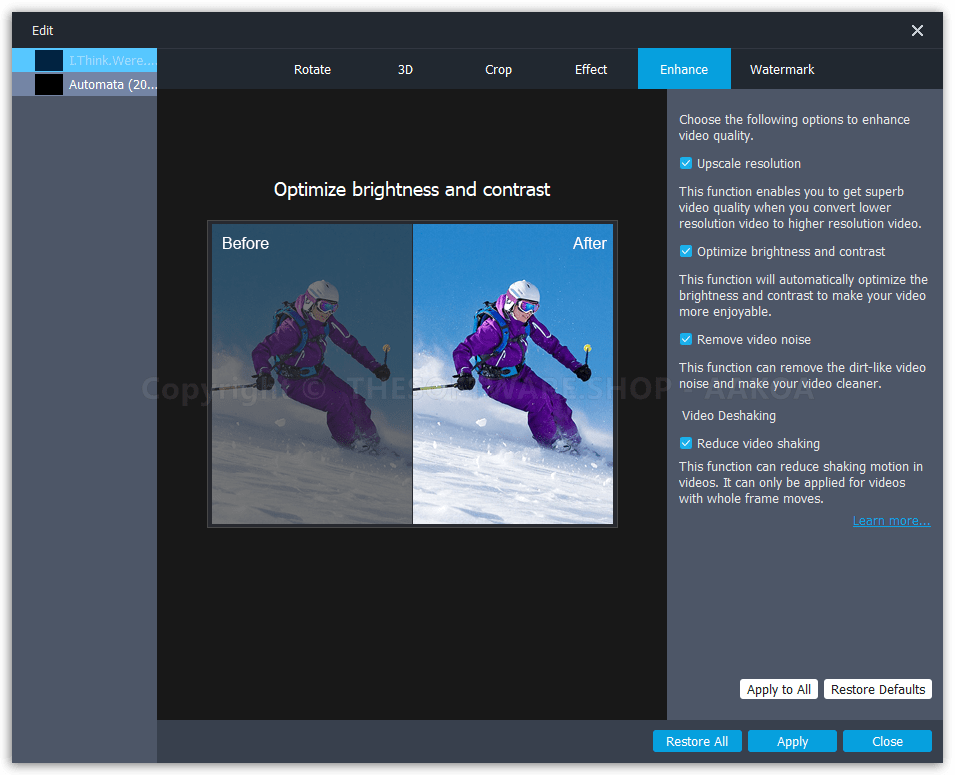Click Restore Defaults button
Screen dimensions: 955x775
click(878, 689)
